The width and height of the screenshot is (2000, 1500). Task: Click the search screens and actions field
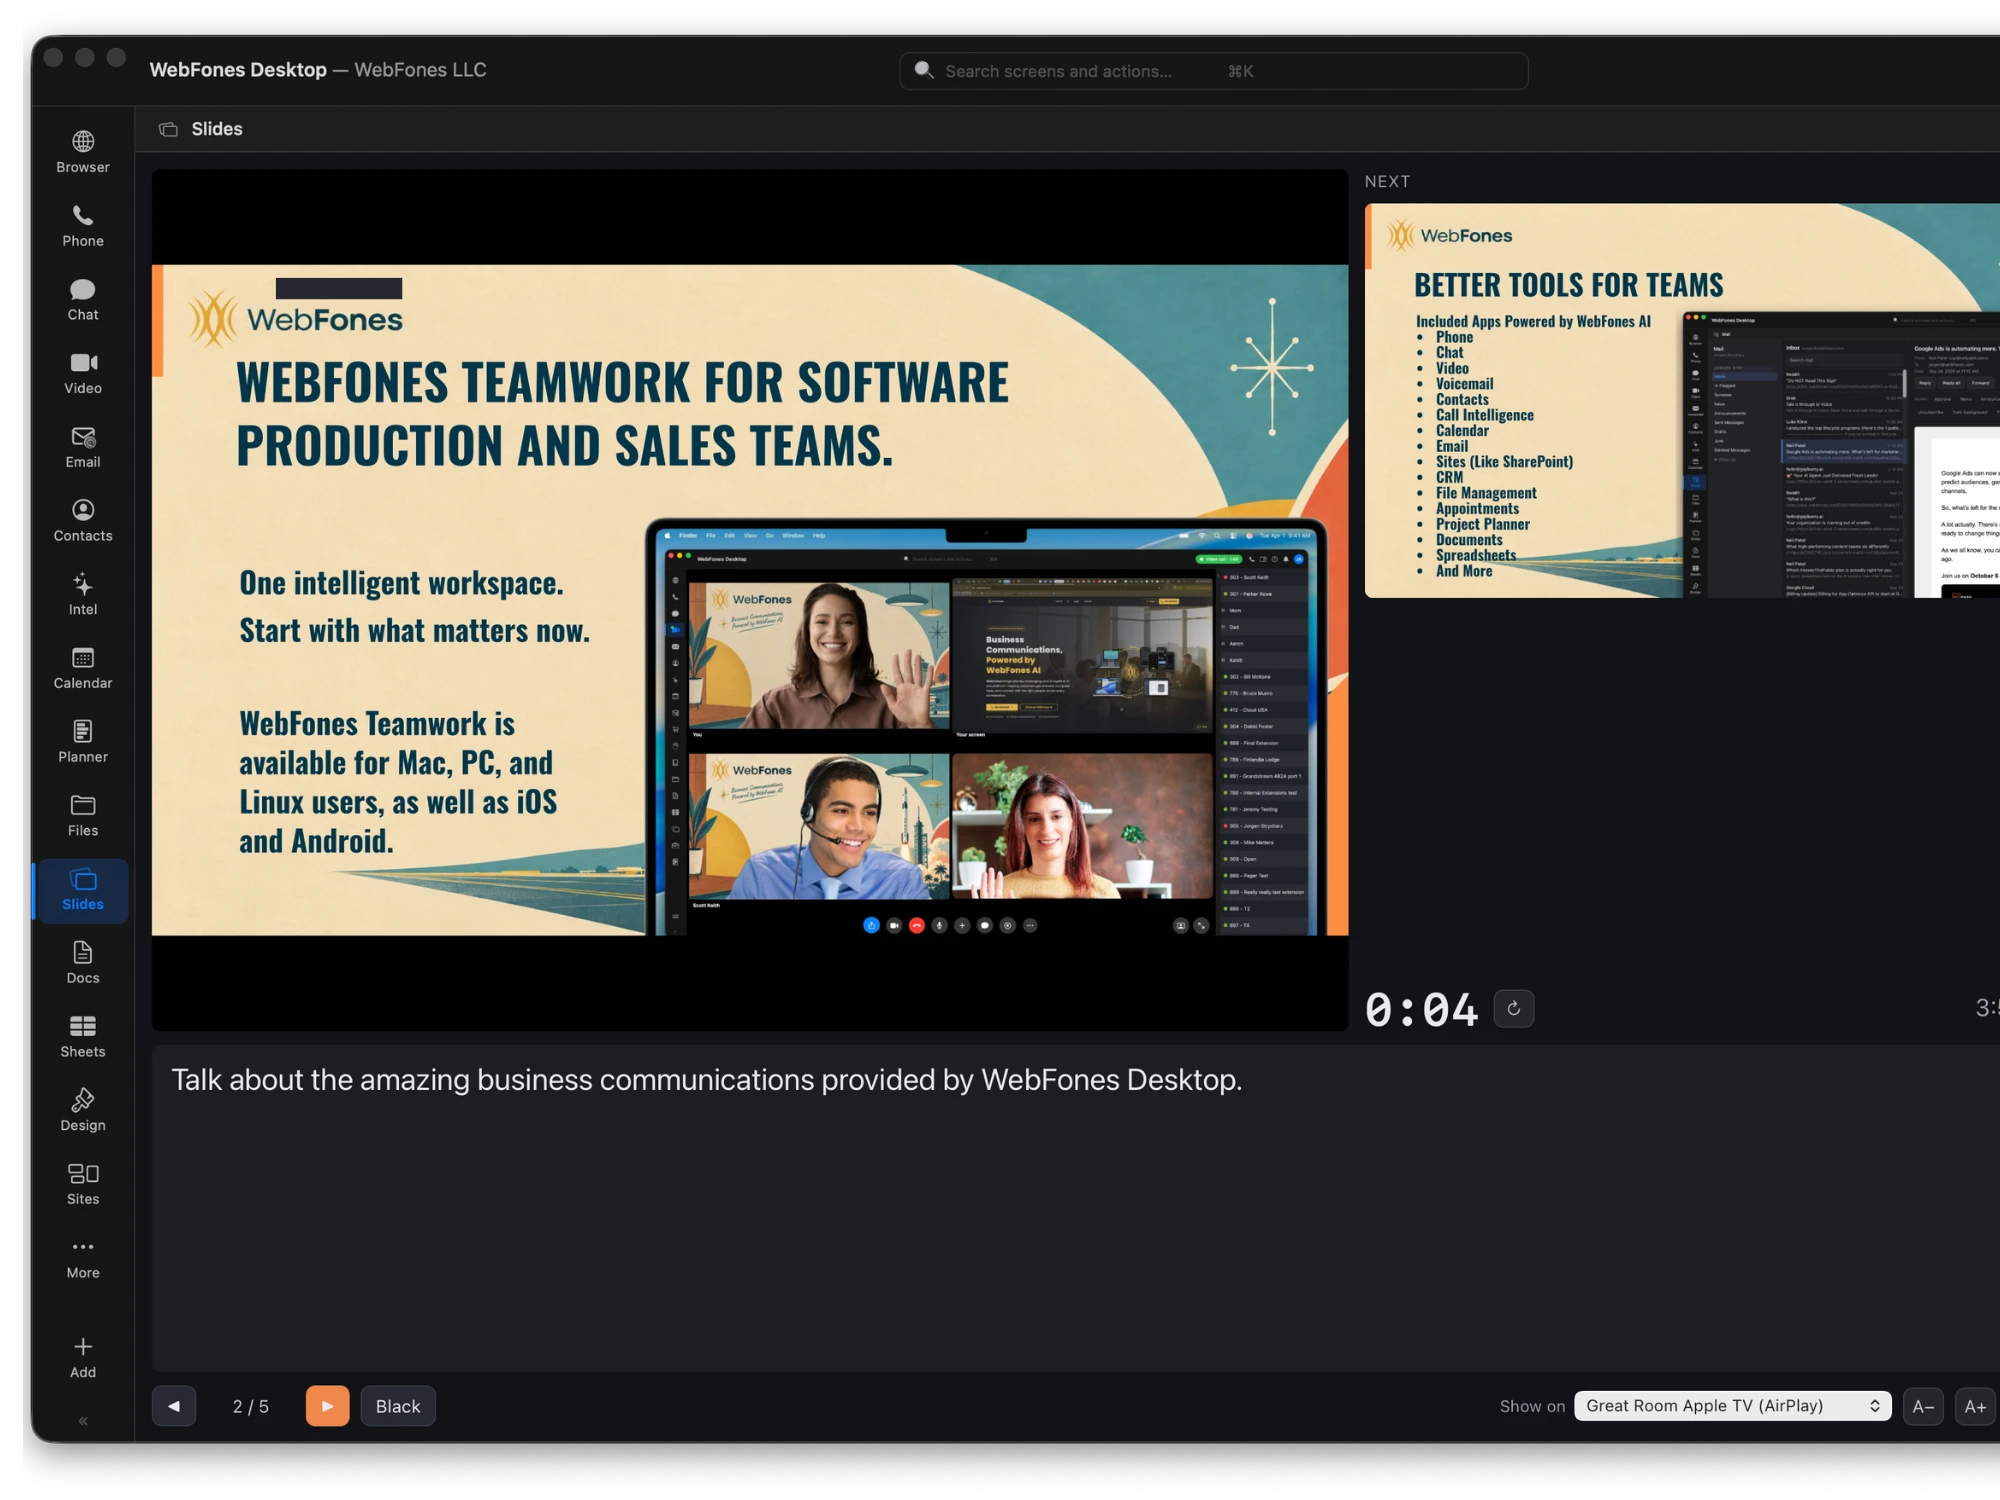(1213, 71)
